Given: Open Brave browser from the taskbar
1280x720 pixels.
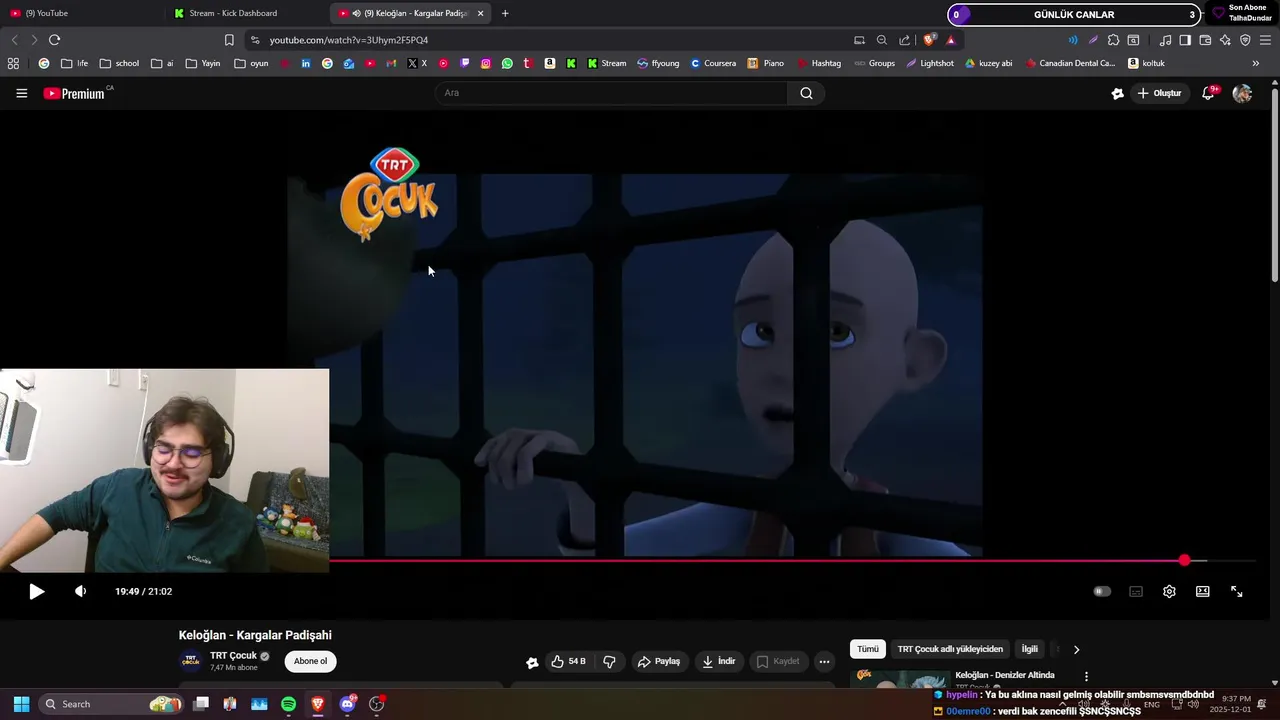Looking at the screenshot, I should pos(318,704).
